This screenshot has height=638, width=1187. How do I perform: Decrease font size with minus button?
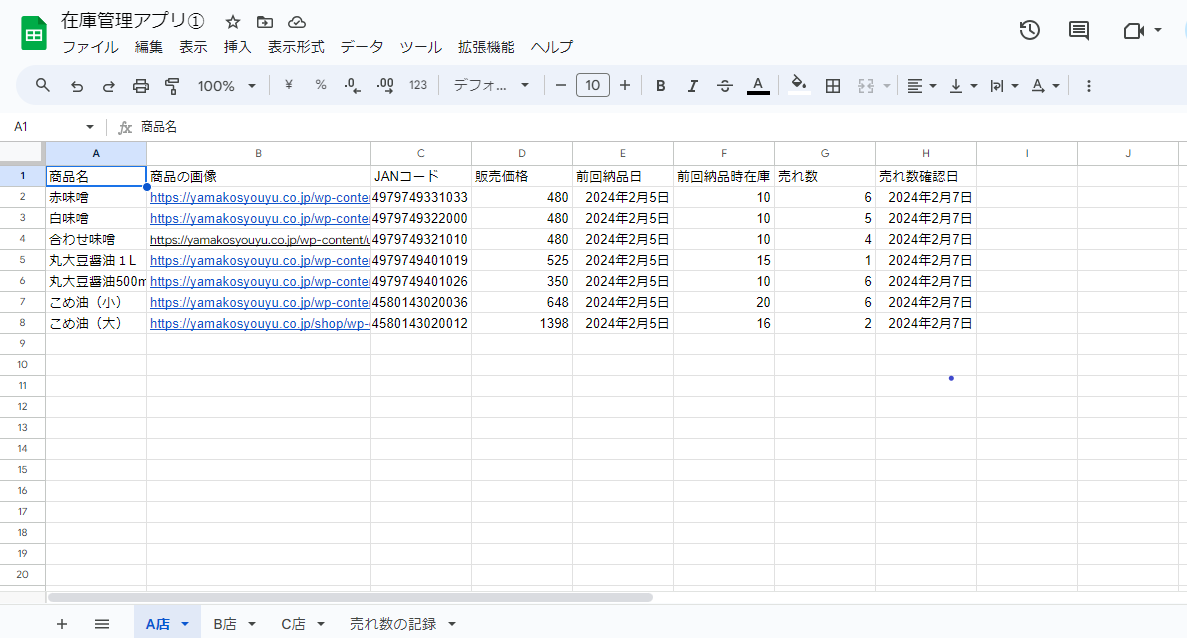[560, 86]
